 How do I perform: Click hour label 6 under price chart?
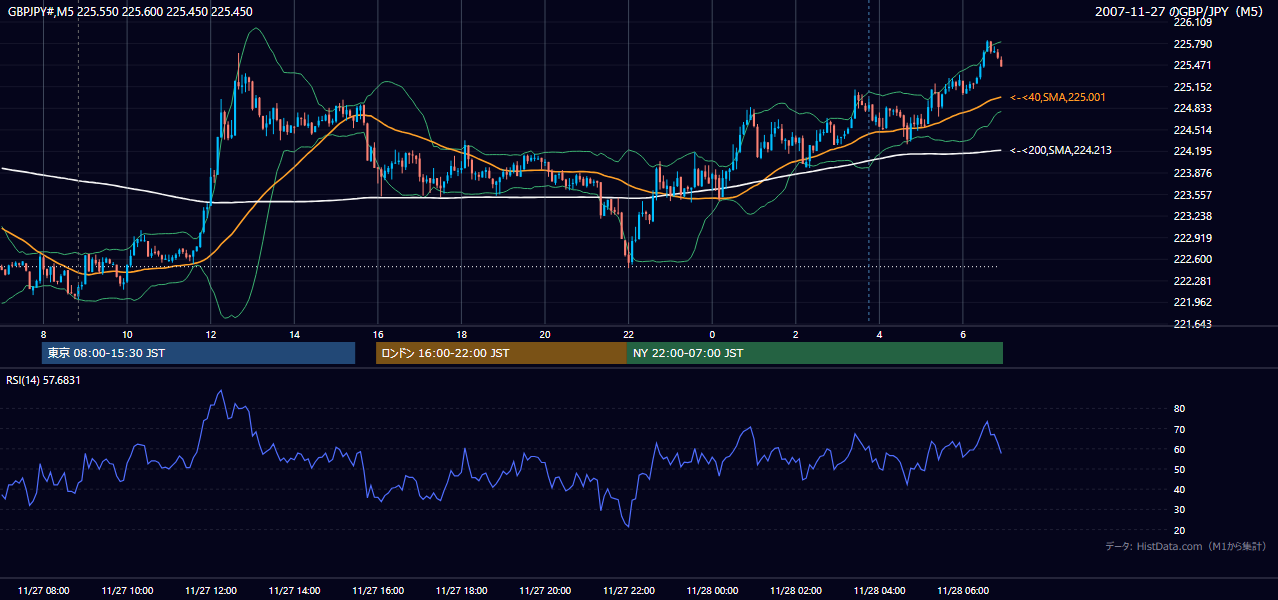pos(962,334)
